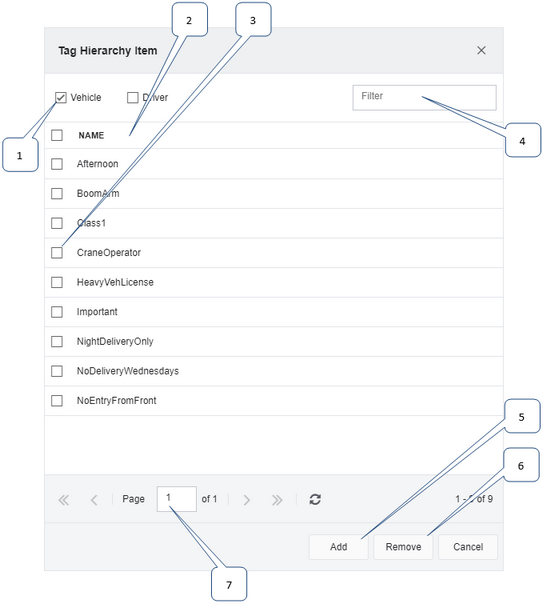Viewport: 543px width, 604px height.
Task: Check the CraneOperator row checkbox
Action: [57, 253]
